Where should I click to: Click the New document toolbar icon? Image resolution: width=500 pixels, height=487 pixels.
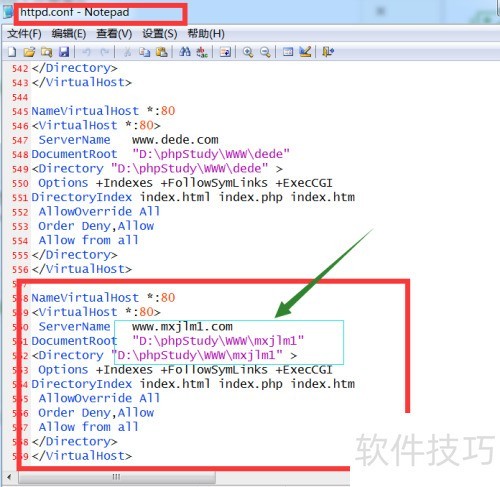[x=12, y=52]
